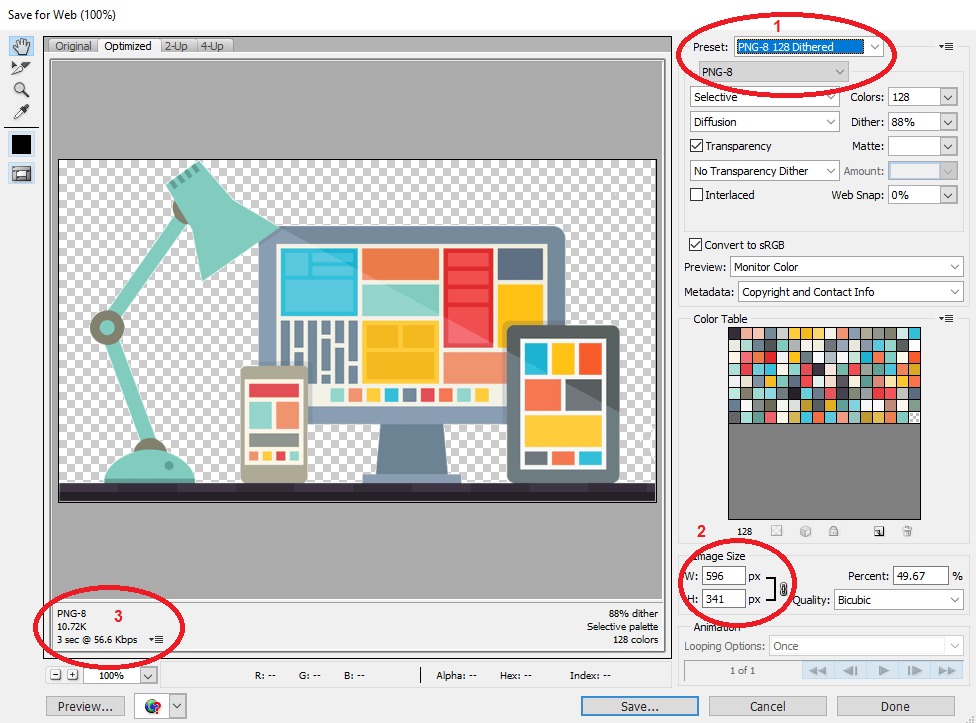This screenshot has height=723, width=976.
Task: Open the optimize panel flyout menu icon
Action: pos(946,47)
